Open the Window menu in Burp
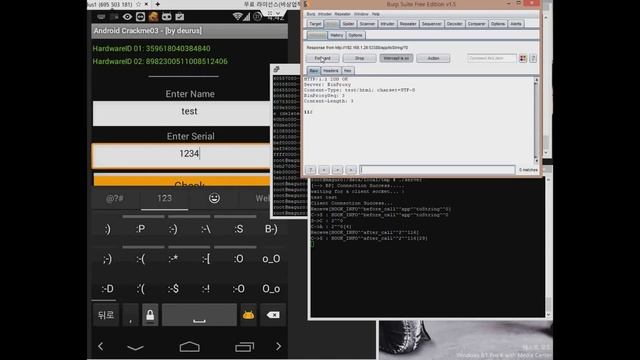The width and height of the screenshot is (640, 360). click(361, 14)
